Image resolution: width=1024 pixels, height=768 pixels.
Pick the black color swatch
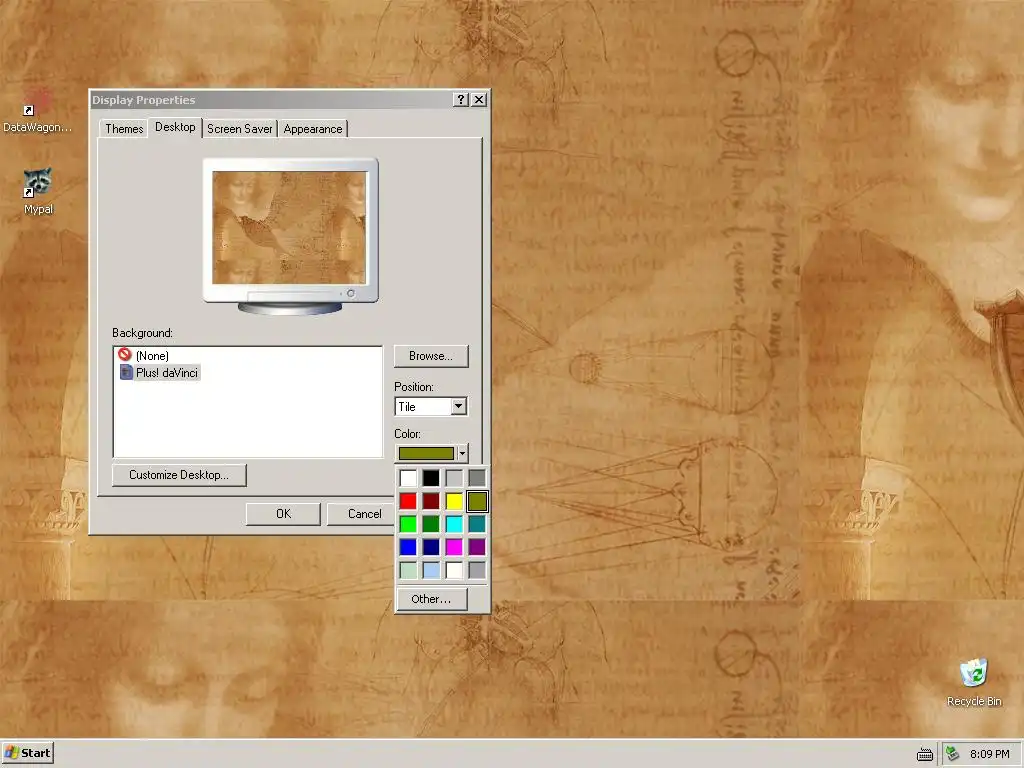click(431, 477)
